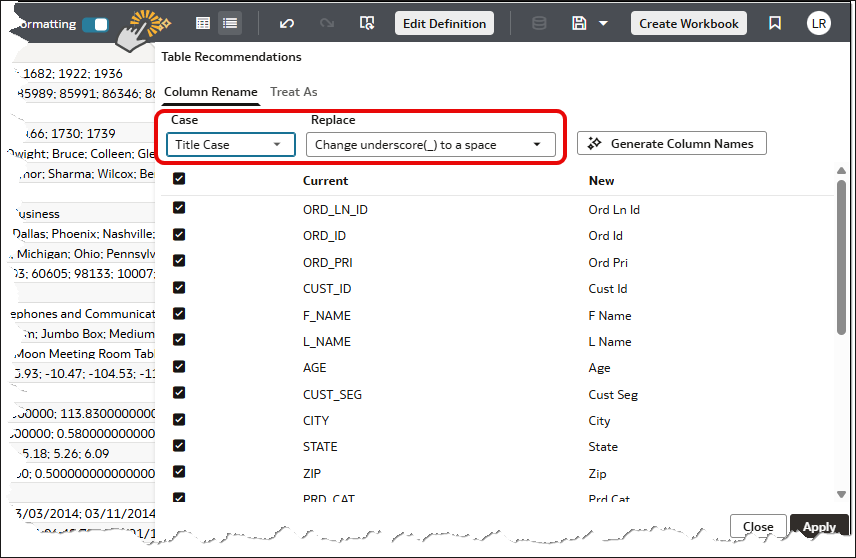The image size is (856, 558).
Task: Uncheck the F_NAME checkbox
Action: coord(179,313)
